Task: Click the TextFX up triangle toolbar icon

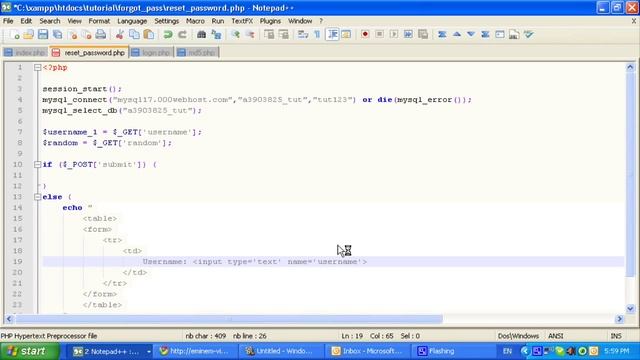Action: click(457, 35)
